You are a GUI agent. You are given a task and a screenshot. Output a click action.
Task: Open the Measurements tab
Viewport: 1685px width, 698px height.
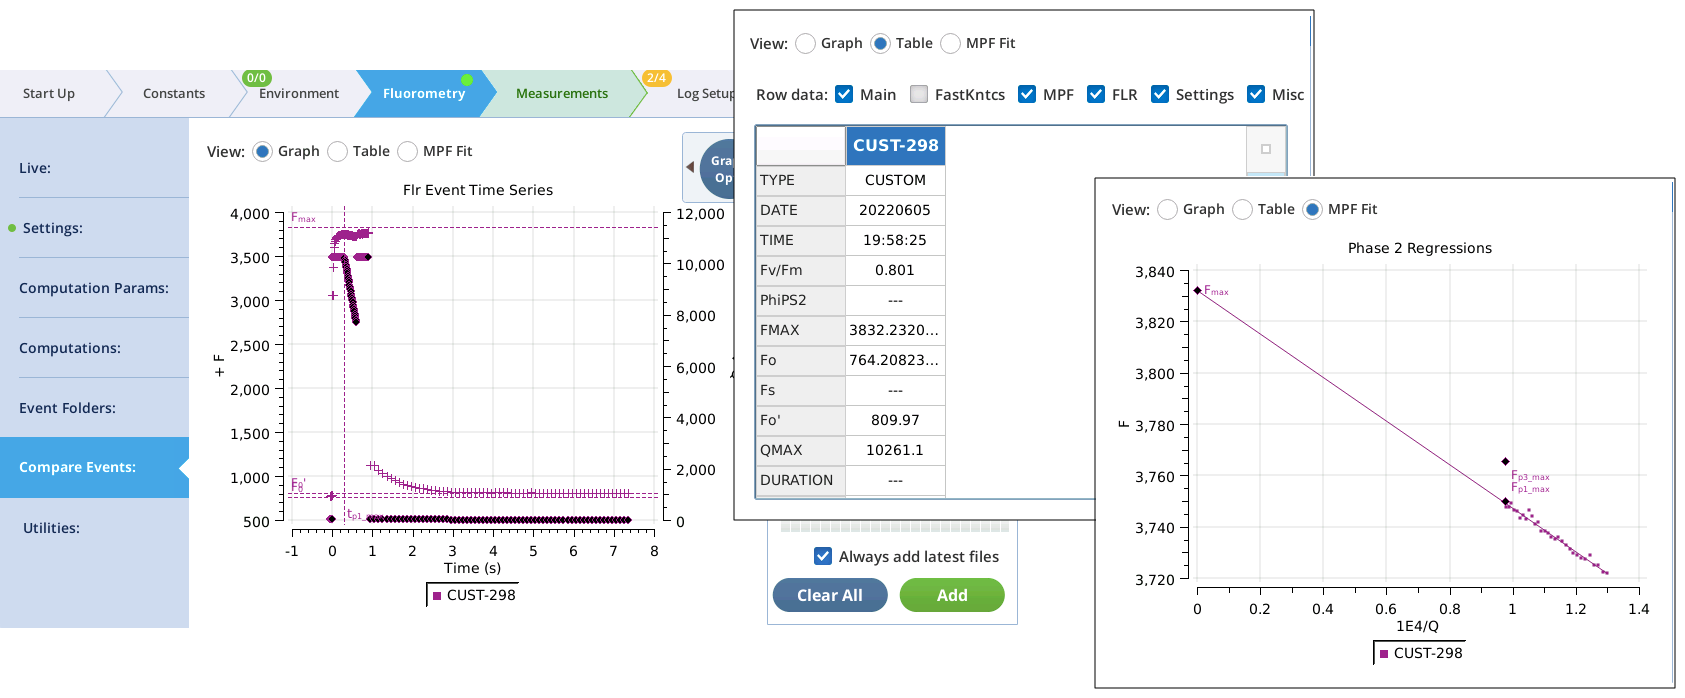pos(562,94)
